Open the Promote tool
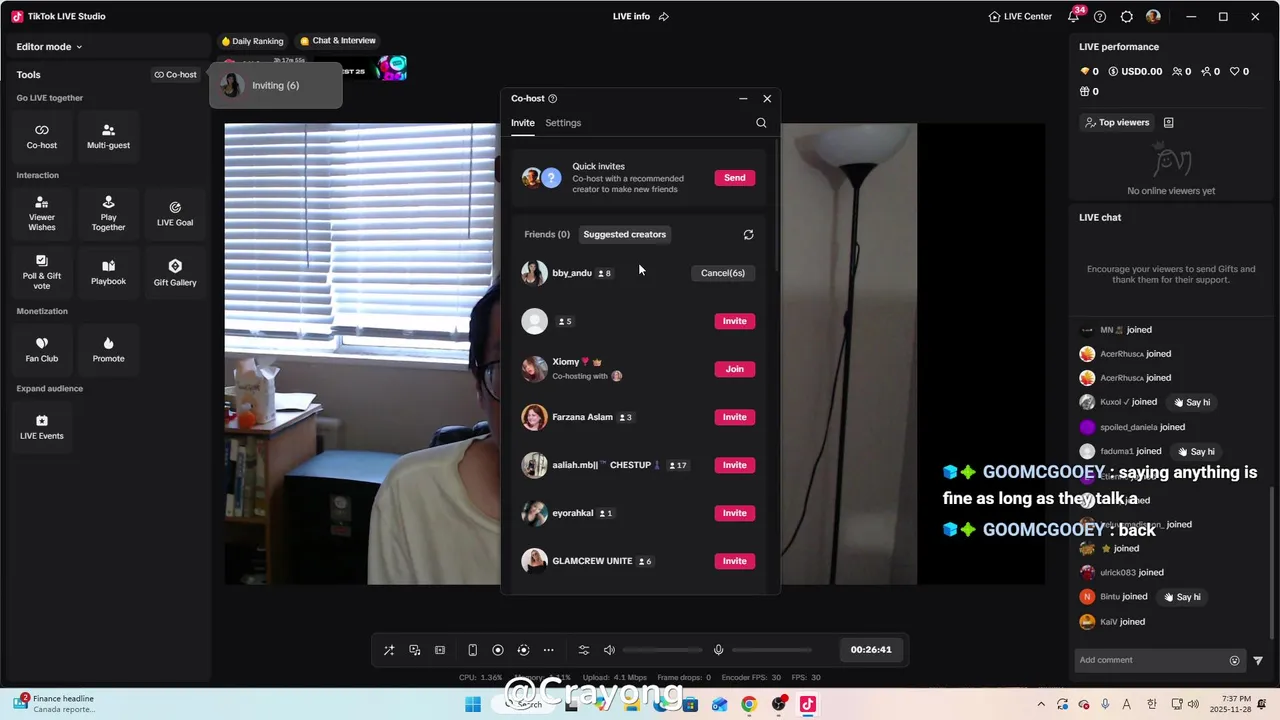Image resolution: width=1280 pixels, height=720 pixels. click(x=108, y=350)
